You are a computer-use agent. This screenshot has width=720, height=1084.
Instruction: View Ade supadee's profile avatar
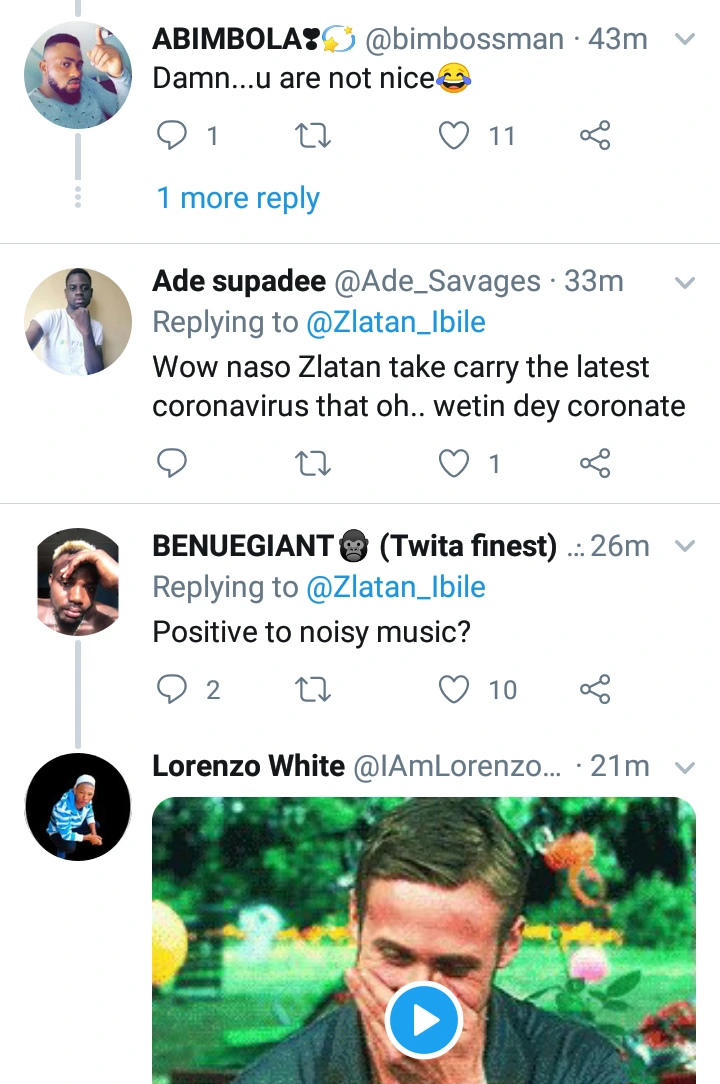78,322
